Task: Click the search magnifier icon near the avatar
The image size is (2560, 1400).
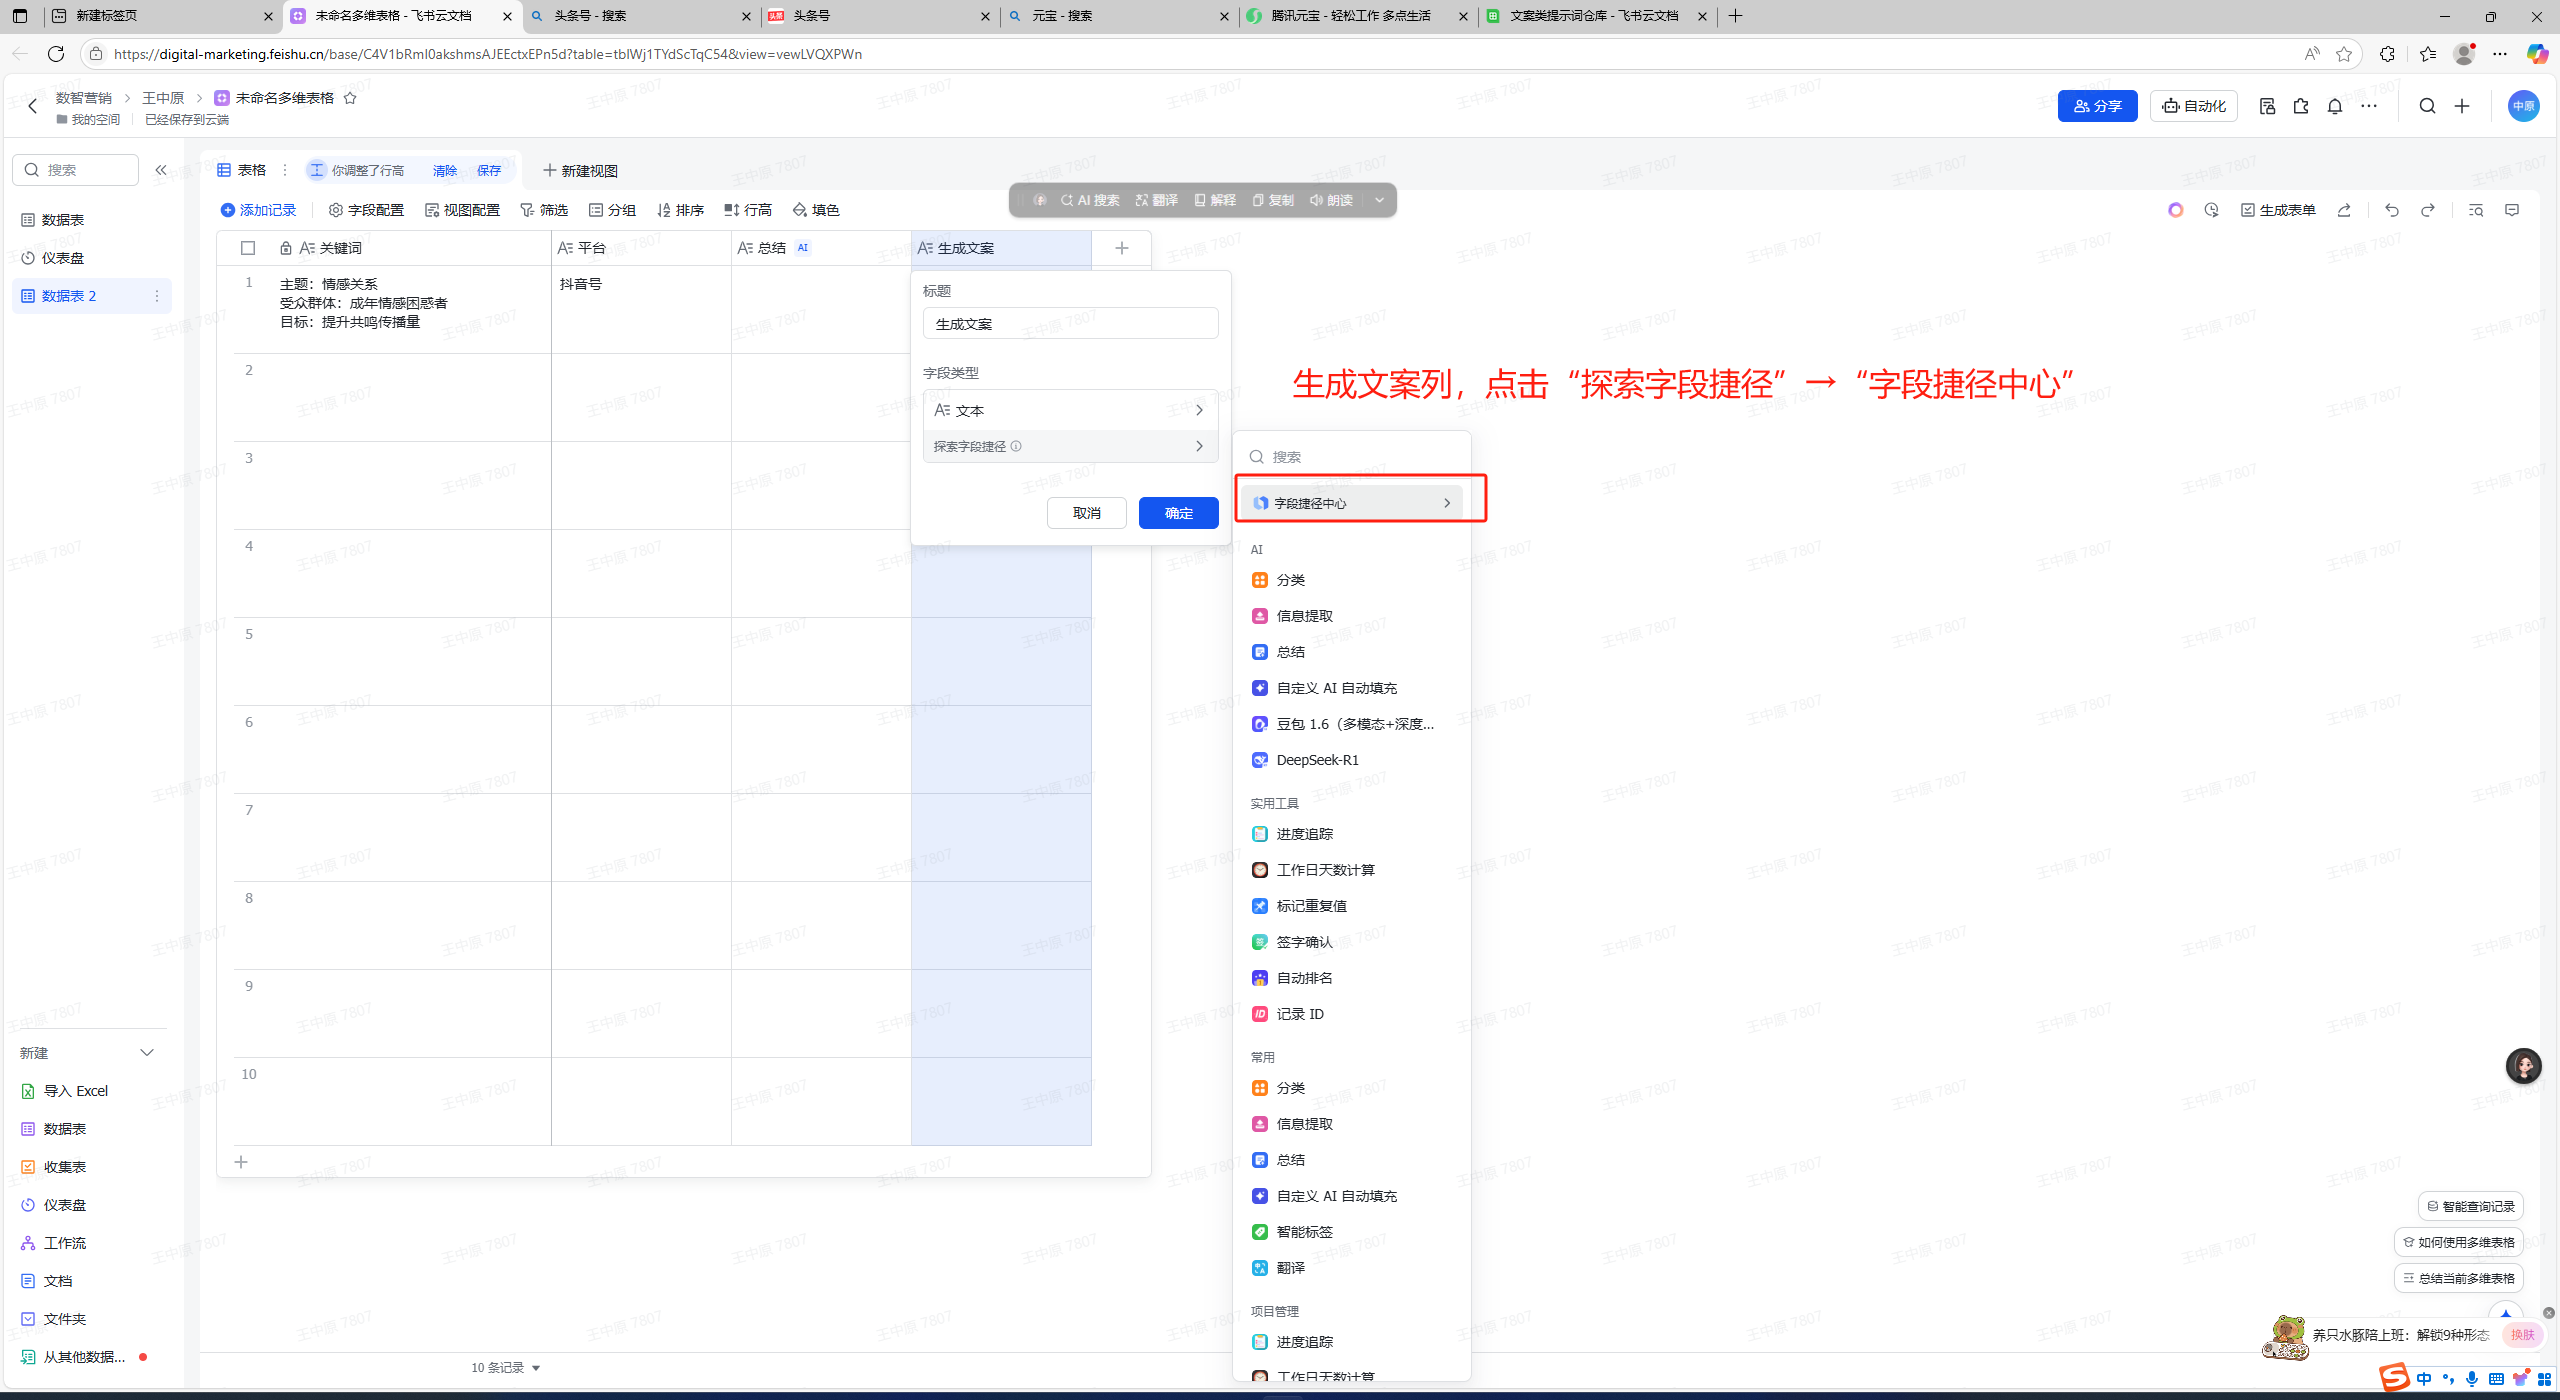Action: click(x=2427, y=105)
